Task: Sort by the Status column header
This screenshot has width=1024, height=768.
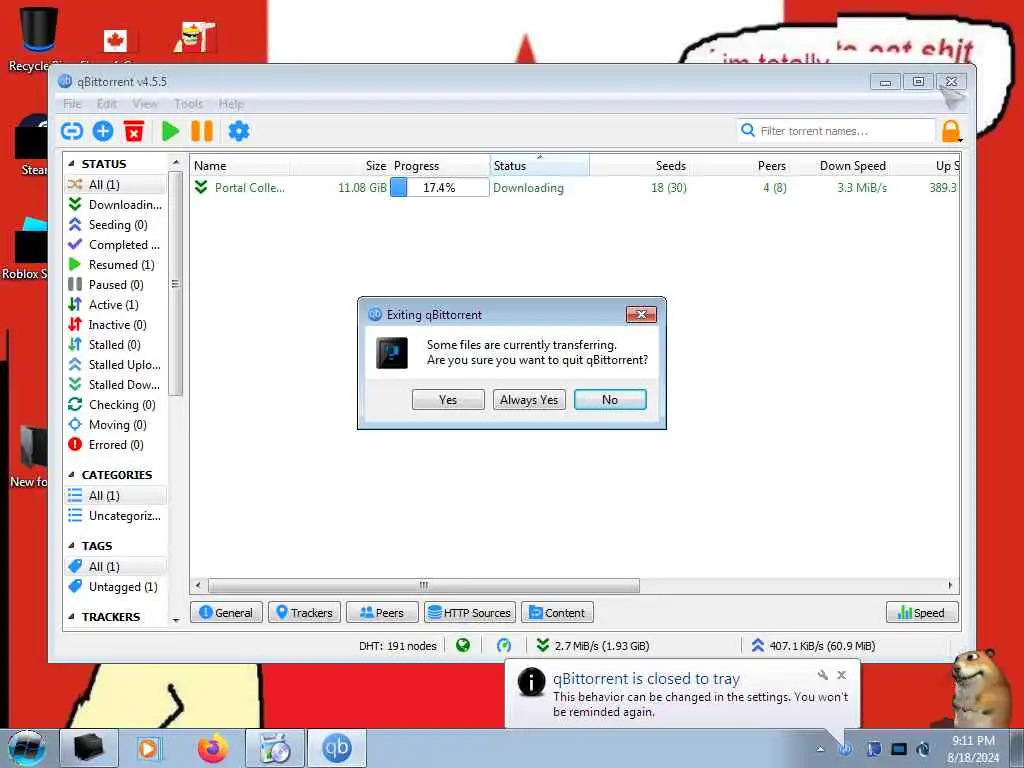Action: coord(539,166)
